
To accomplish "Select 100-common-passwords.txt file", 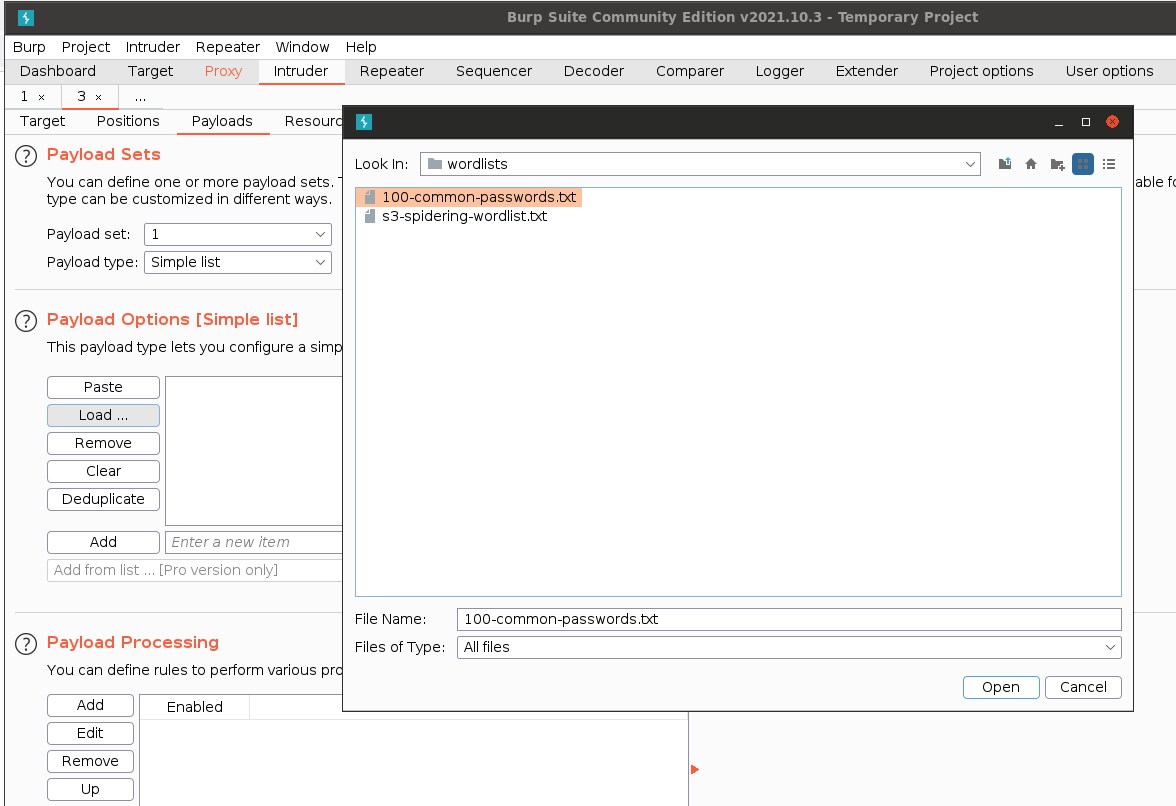I will 478,198.
